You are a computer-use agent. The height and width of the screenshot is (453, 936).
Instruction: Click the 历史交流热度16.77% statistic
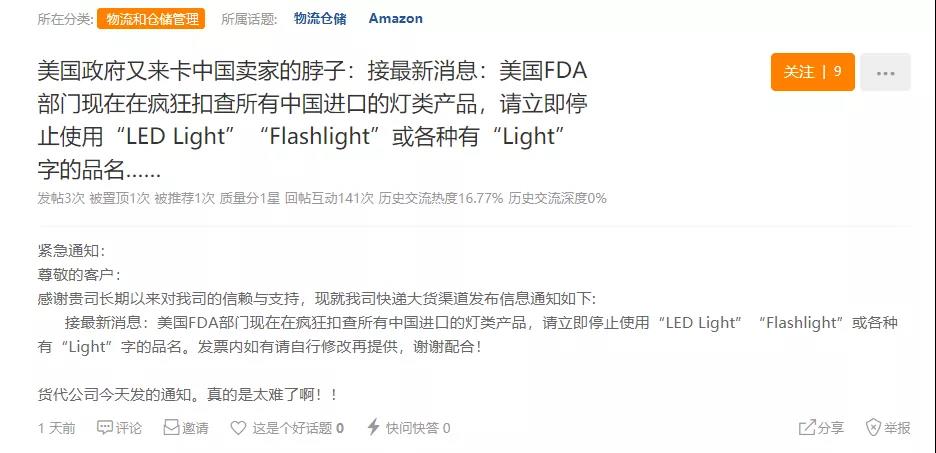pos(440,198)
